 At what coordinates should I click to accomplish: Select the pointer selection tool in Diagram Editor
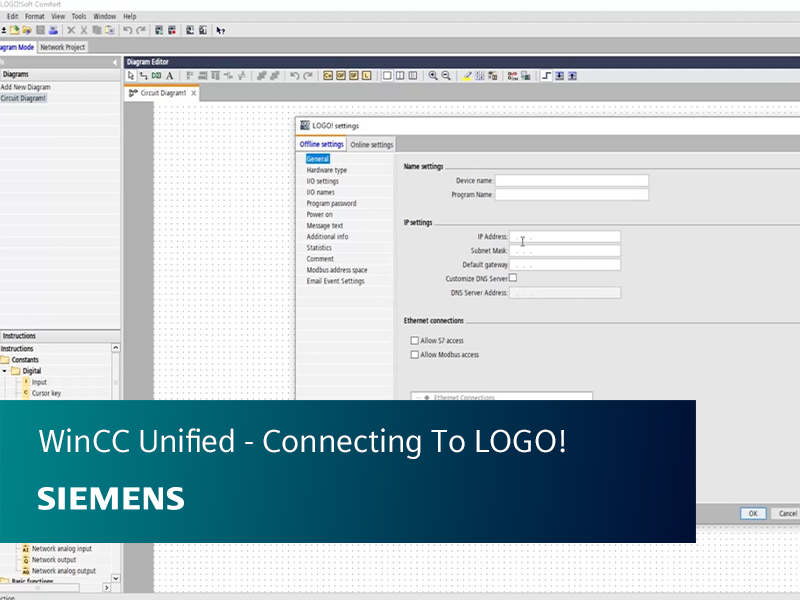coord(130,75)
